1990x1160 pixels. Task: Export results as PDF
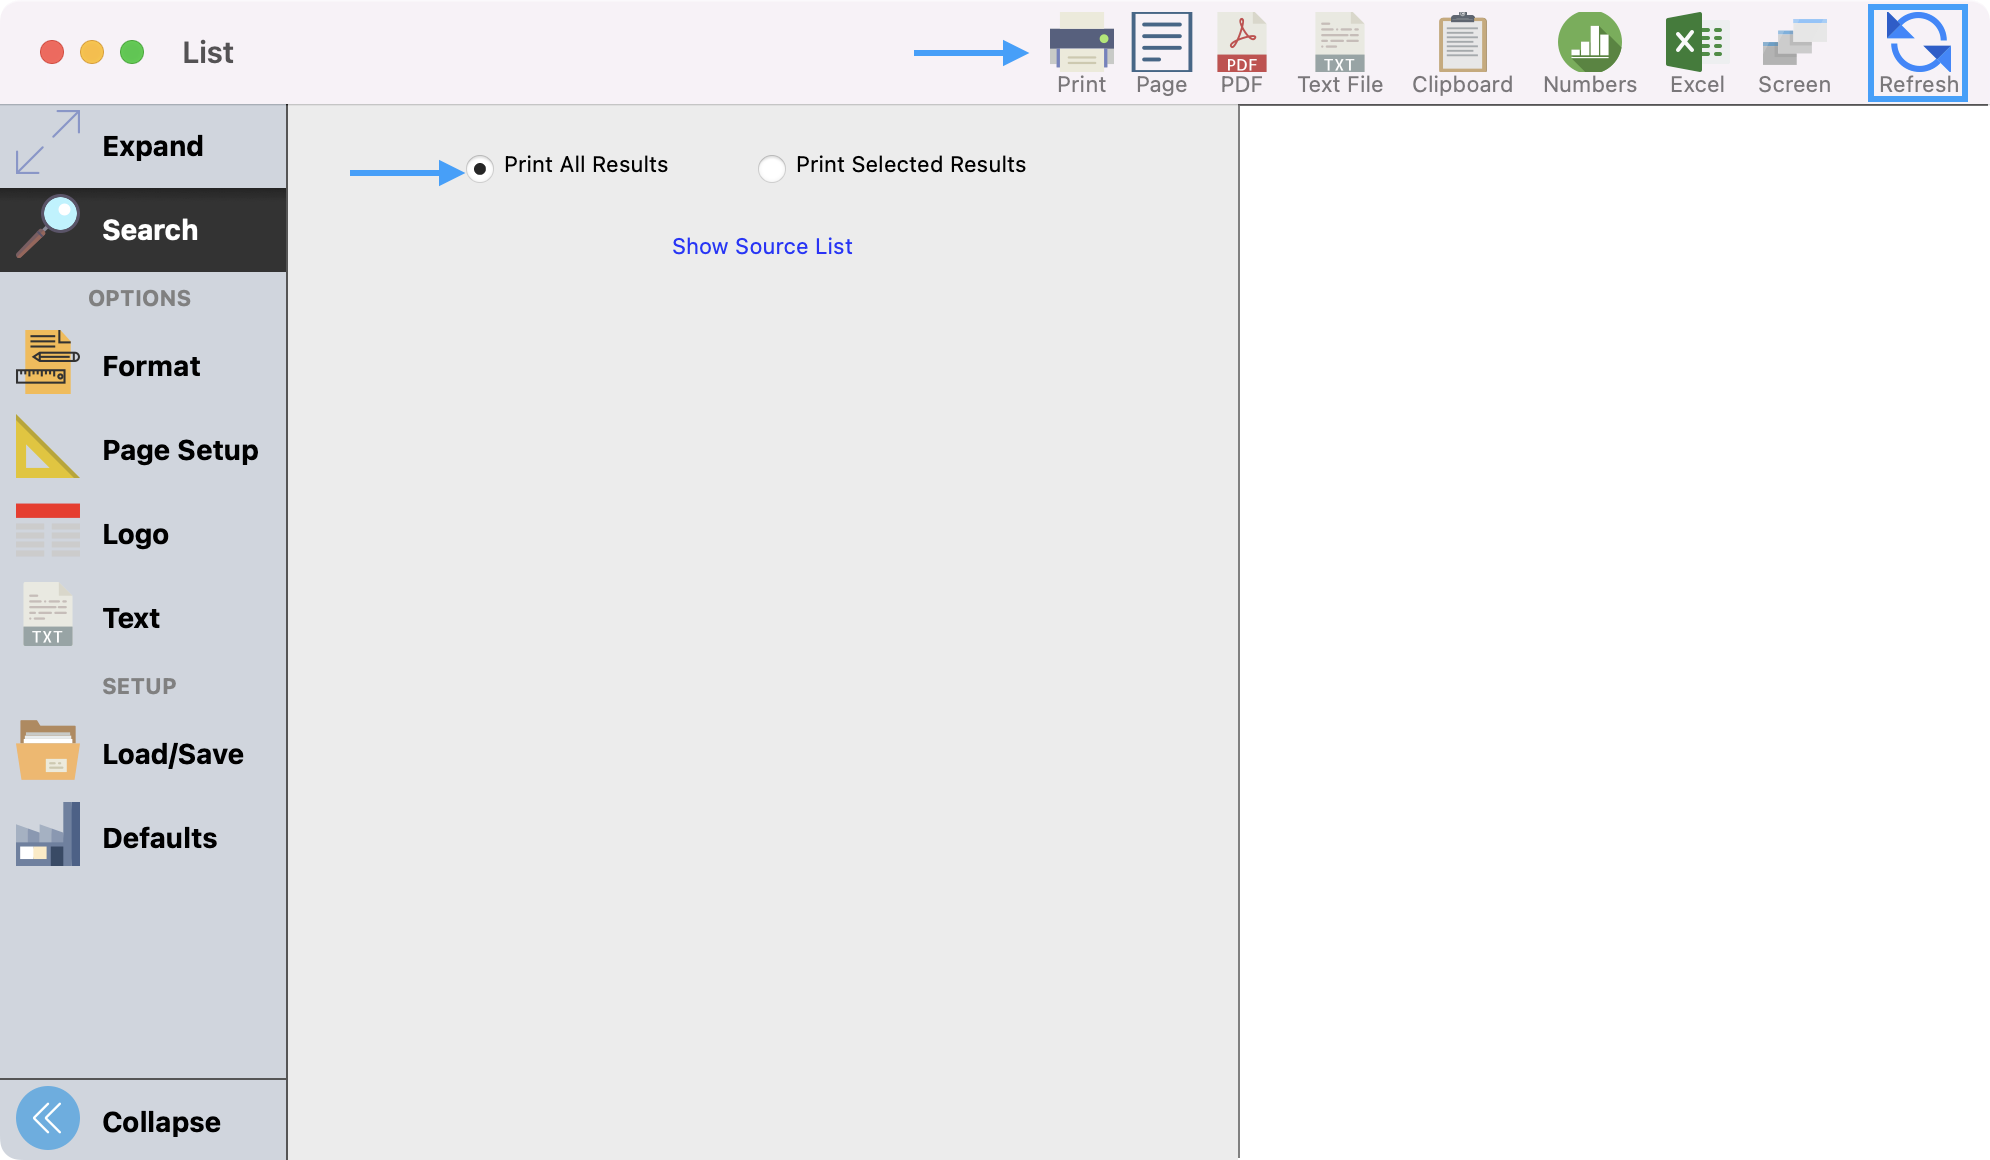pos(1241,43)
